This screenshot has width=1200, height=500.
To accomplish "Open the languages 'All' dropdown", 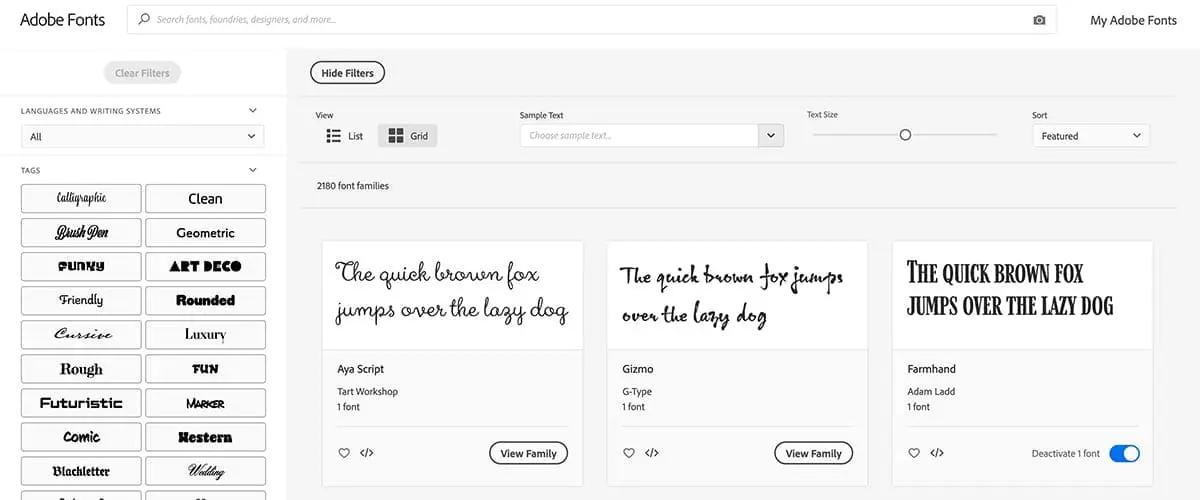I will click(x=143, y=136).
